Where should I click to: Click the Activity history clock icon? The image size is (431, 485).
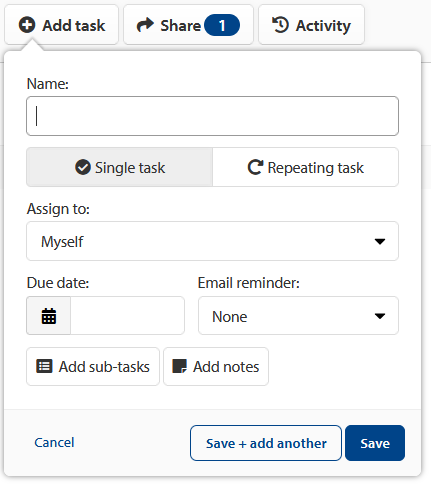click(280, 25)
